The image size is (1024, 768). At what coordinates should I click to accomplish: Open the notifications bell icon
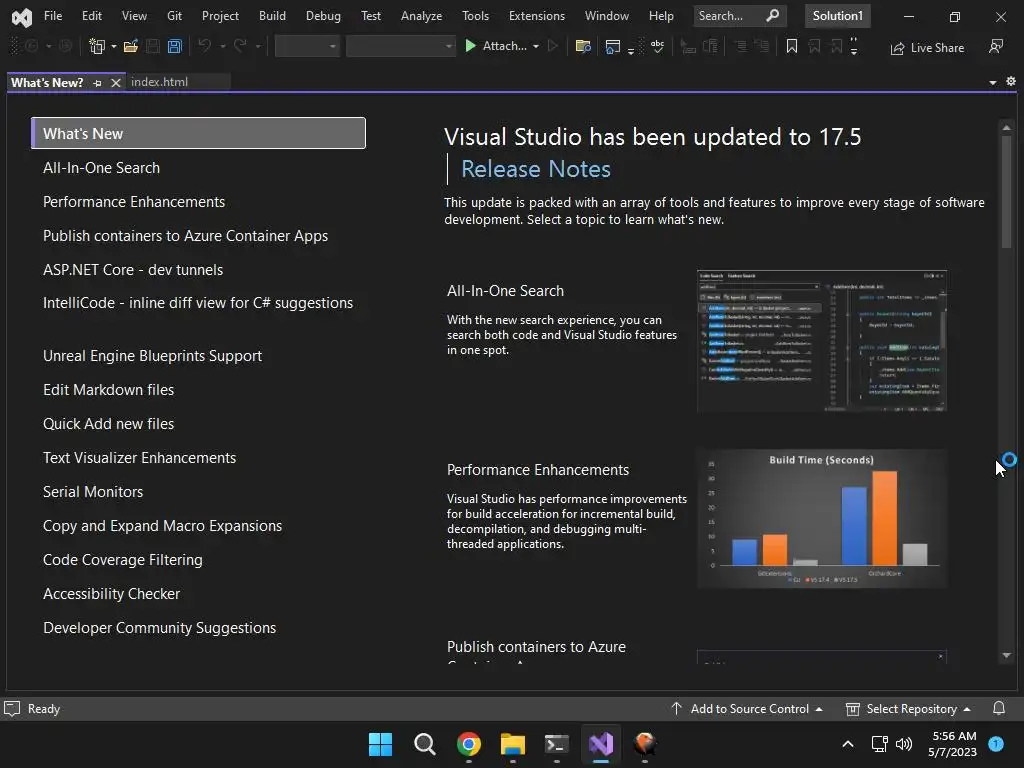tap(999, 709)
